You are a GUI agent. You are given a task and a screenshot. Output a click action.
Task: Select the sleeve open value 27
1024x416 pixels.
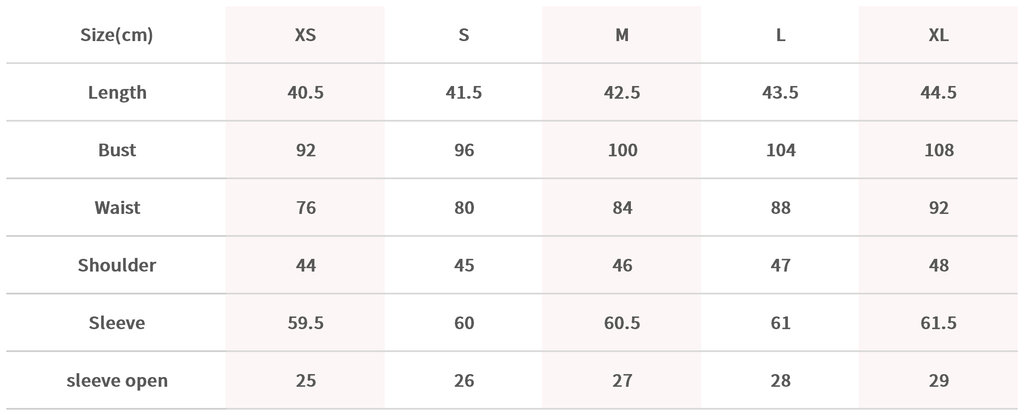[x=622, y=381]
